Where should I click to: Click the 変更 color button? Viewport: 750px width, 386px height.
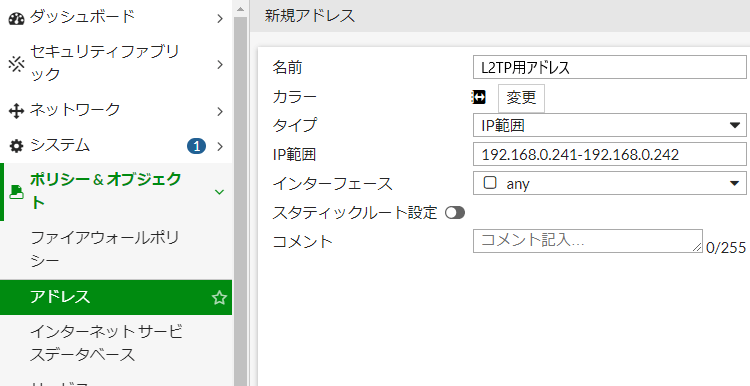[521, 98]
